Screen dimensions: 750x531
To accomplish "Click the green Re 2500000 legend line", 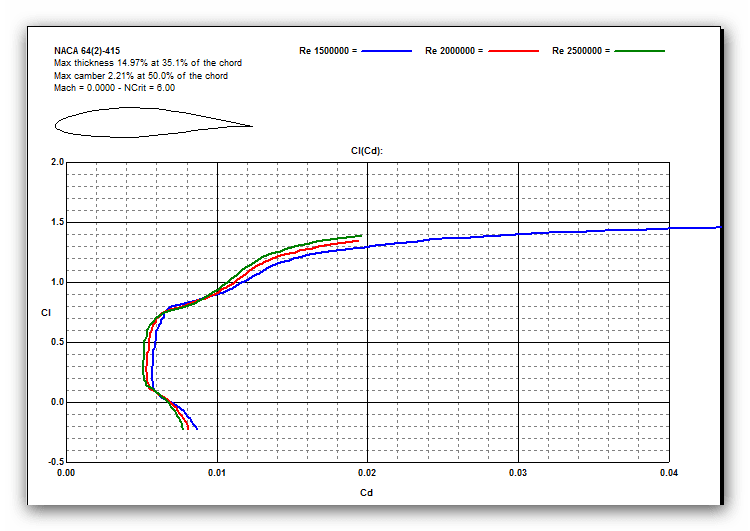I will (640, 50).
